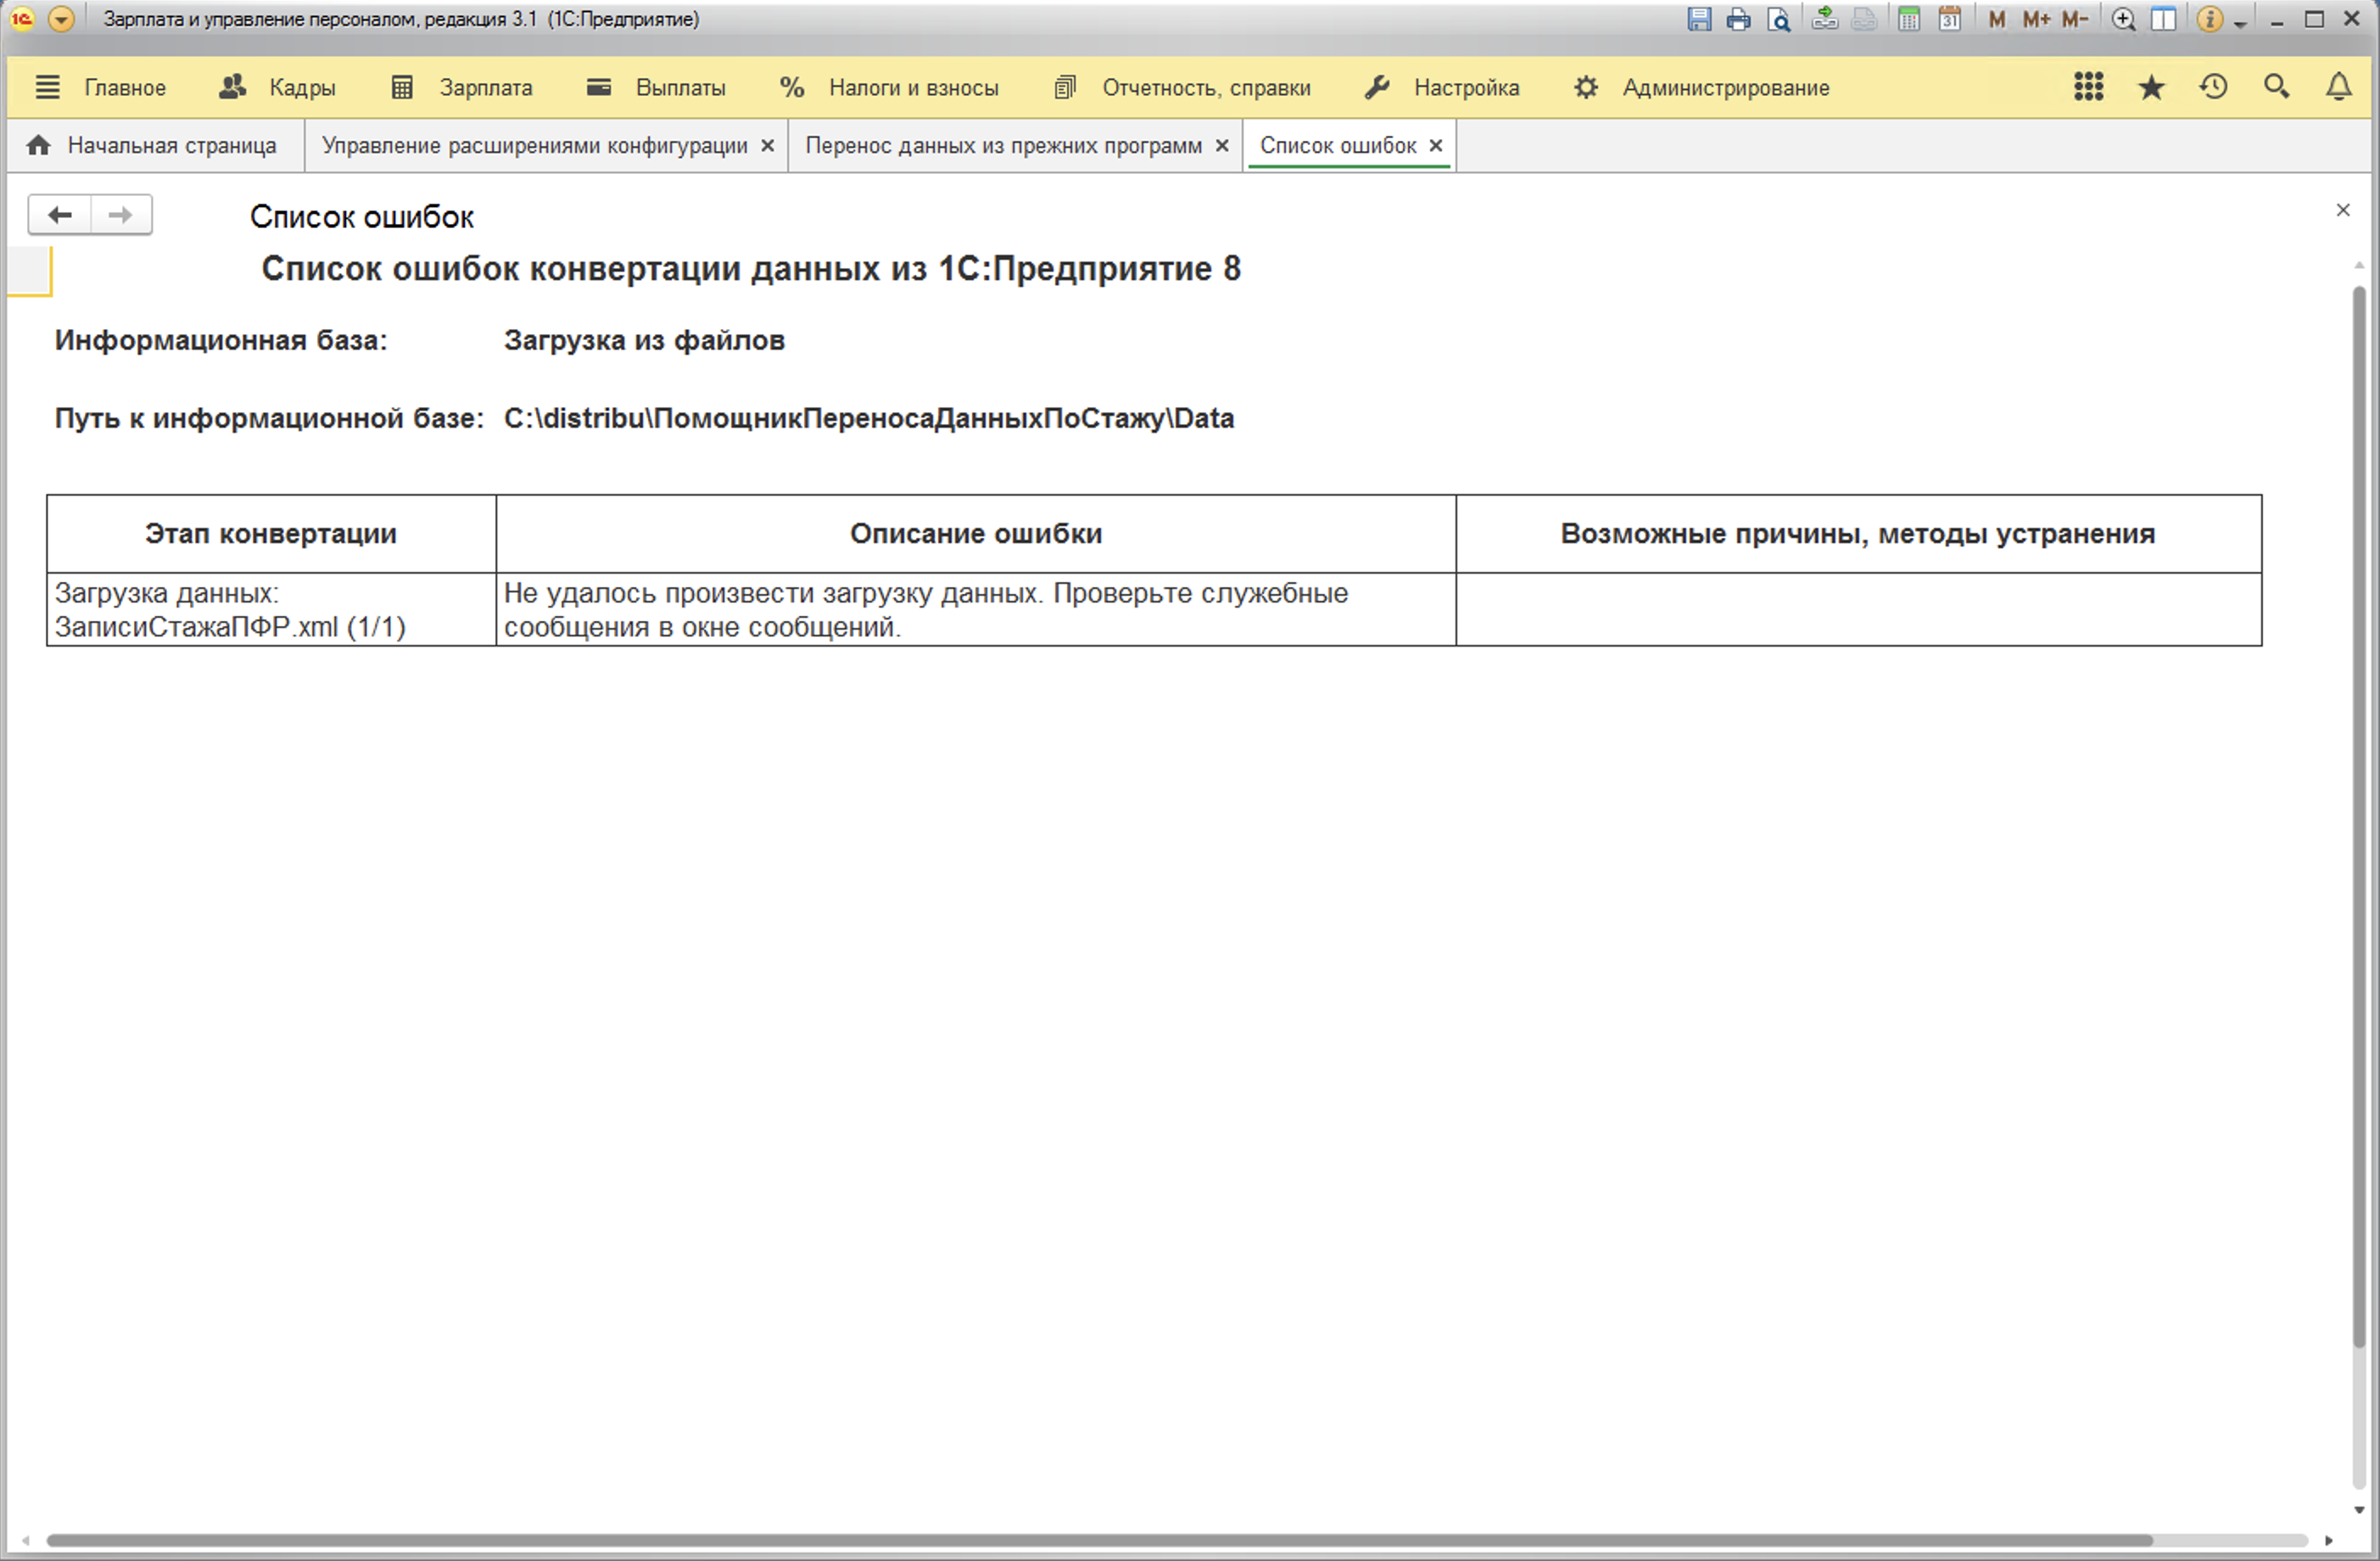The height and width of the screenshot is (1561, 2380).
Task: Open the calendar icon
Action: pyautogui.click(x=1949, y=19)
